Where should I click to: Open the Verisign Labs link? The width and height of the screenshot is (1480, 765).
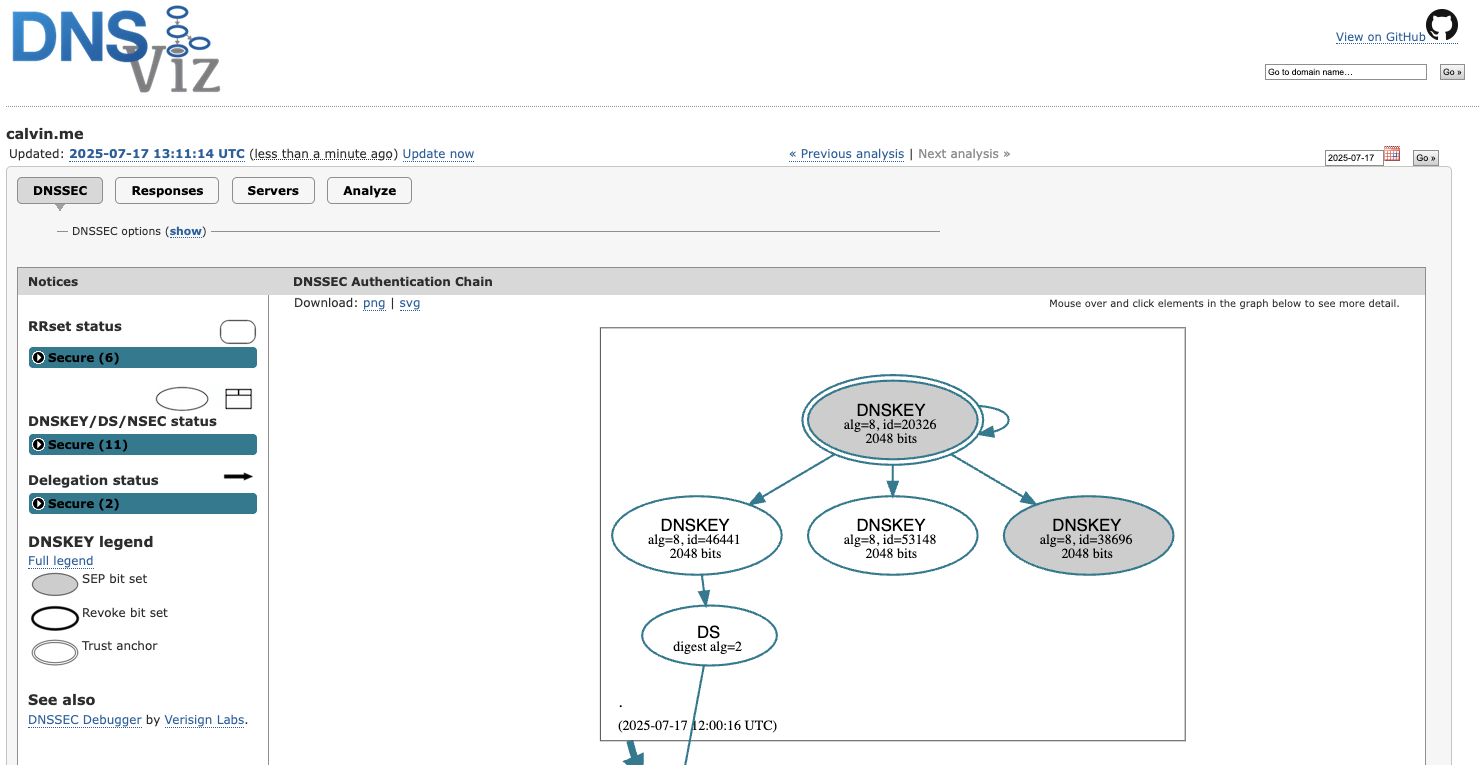coord(204,720)
